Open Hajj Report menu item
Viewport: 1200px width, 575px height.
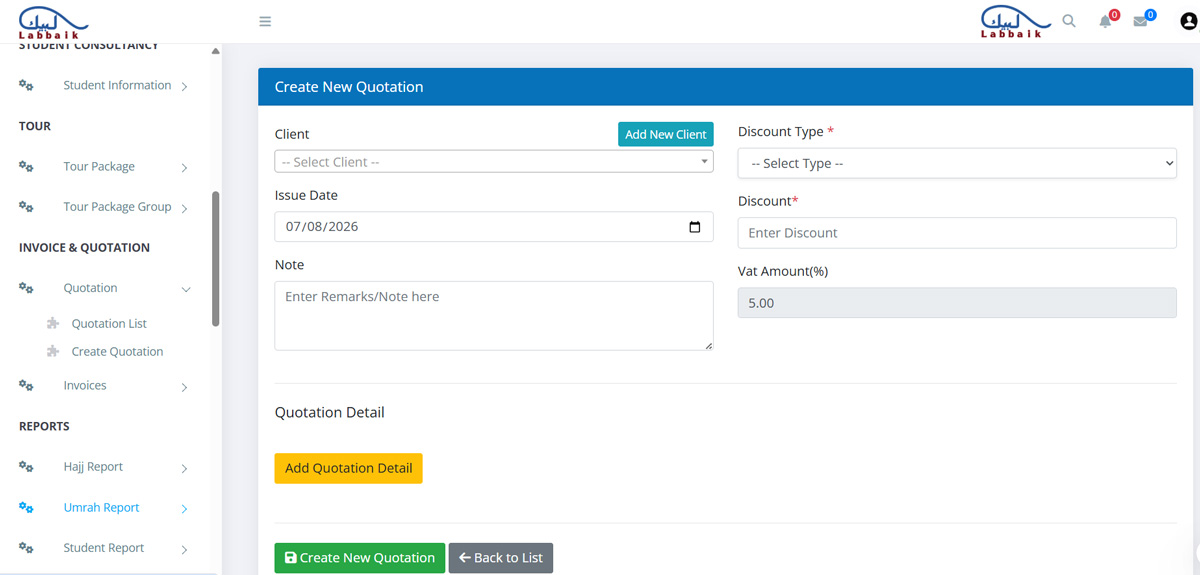(93, 467)
